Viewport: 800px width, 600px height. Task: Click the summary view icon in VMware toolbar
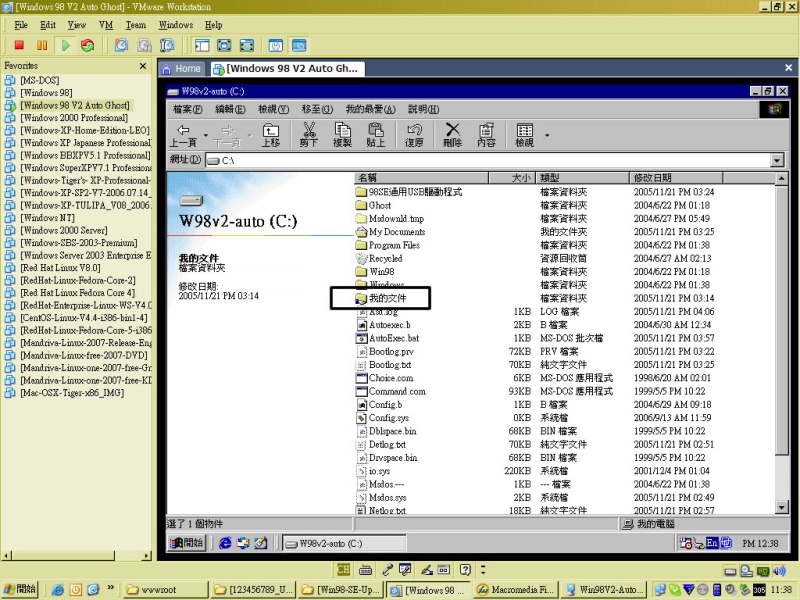[276, 45]
